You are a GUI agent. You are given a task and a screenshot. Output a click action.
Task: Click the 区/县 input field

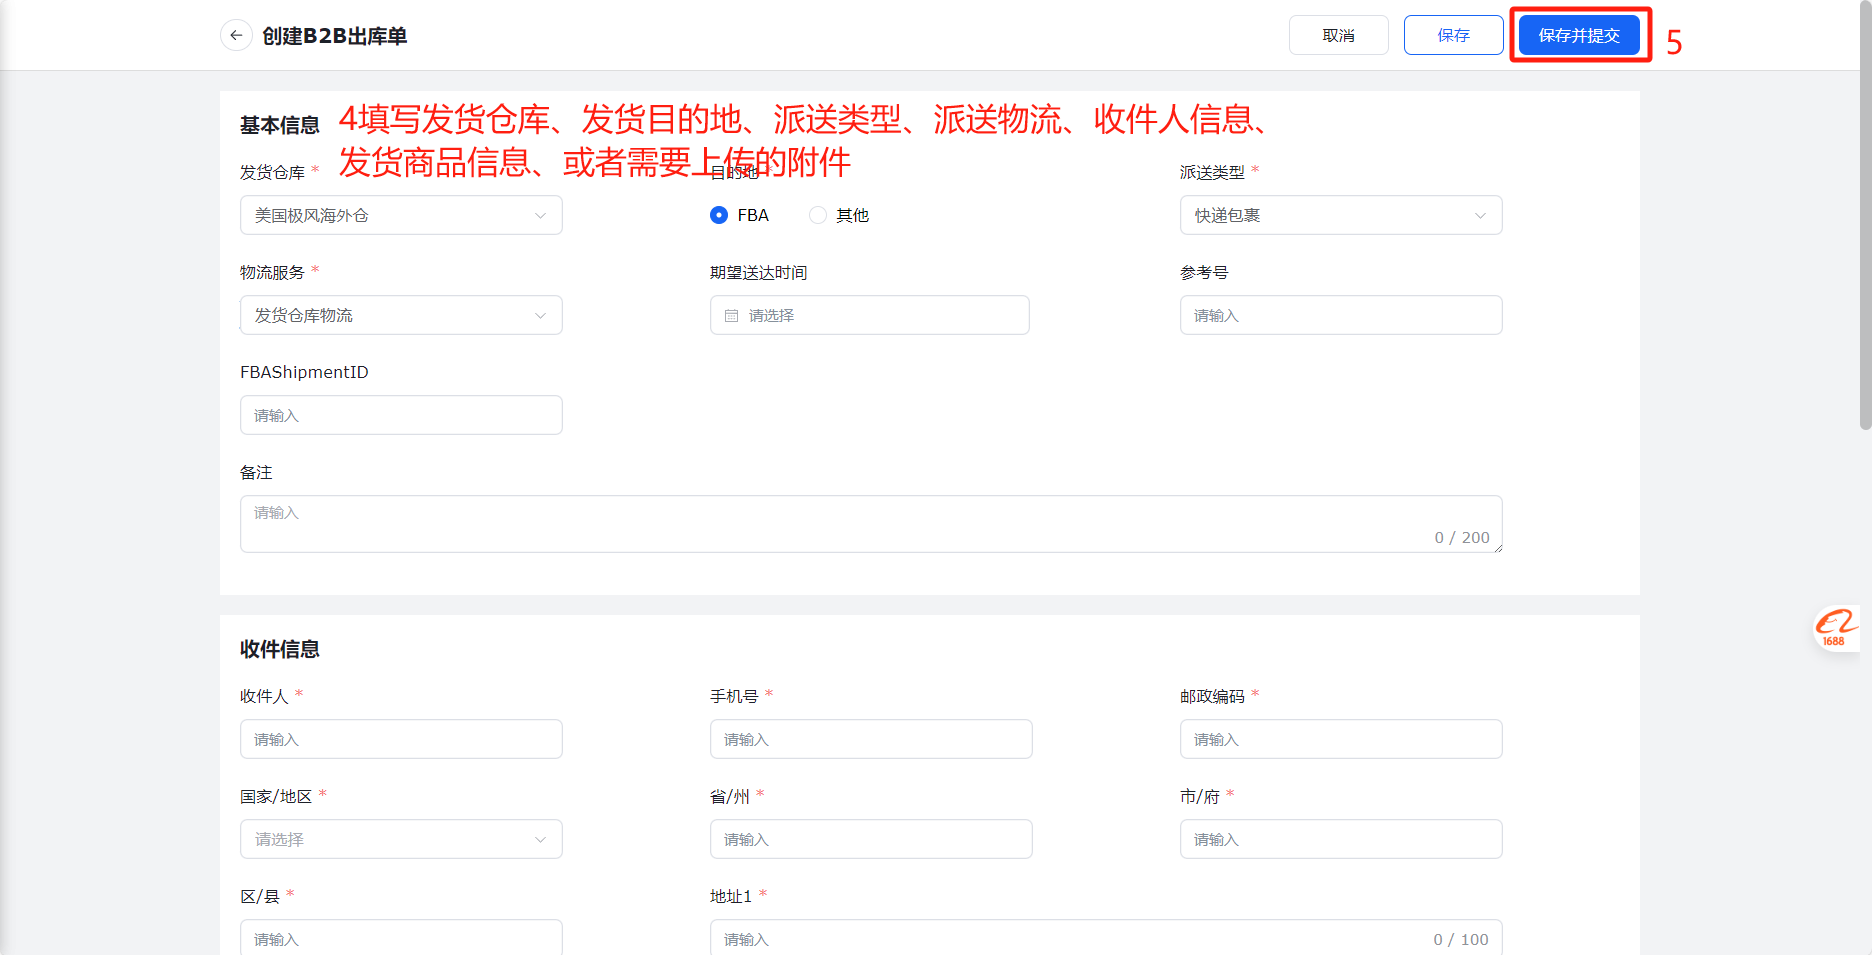click(x=401, y=938)
